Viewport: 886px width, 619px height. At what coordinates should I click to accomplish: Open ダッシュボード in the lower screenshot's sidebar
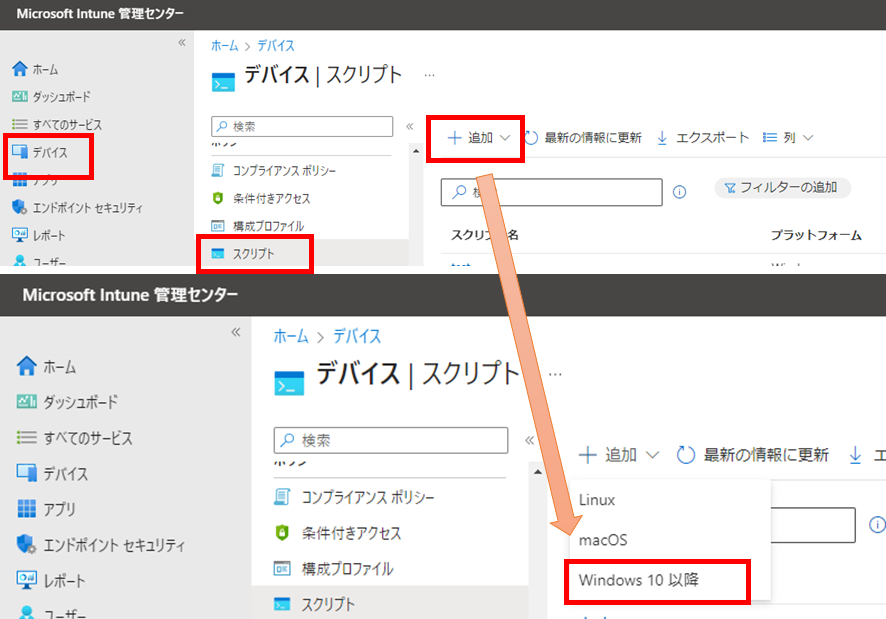(67, 402)
